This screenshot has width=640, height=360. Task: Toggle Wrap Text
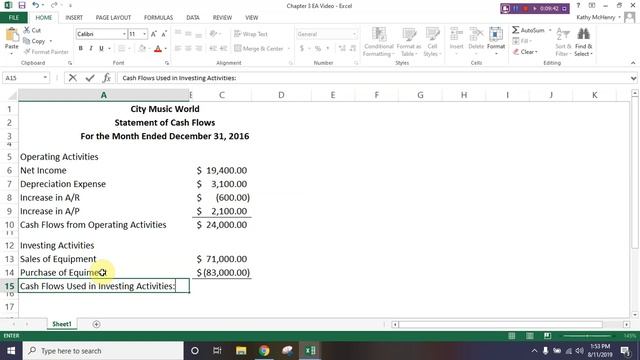(251, 34)
